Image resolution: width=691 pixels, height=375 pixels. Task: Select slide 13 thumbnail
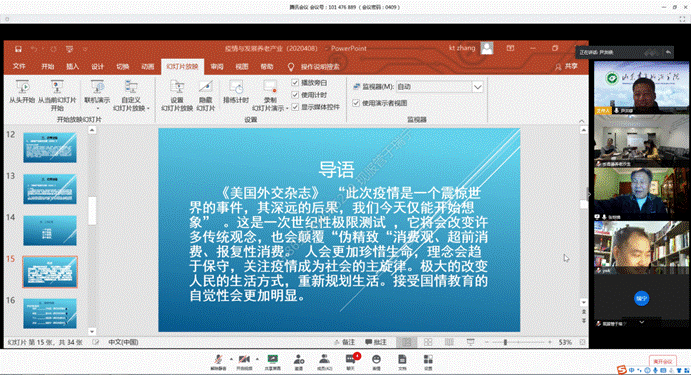coord(50,189)
